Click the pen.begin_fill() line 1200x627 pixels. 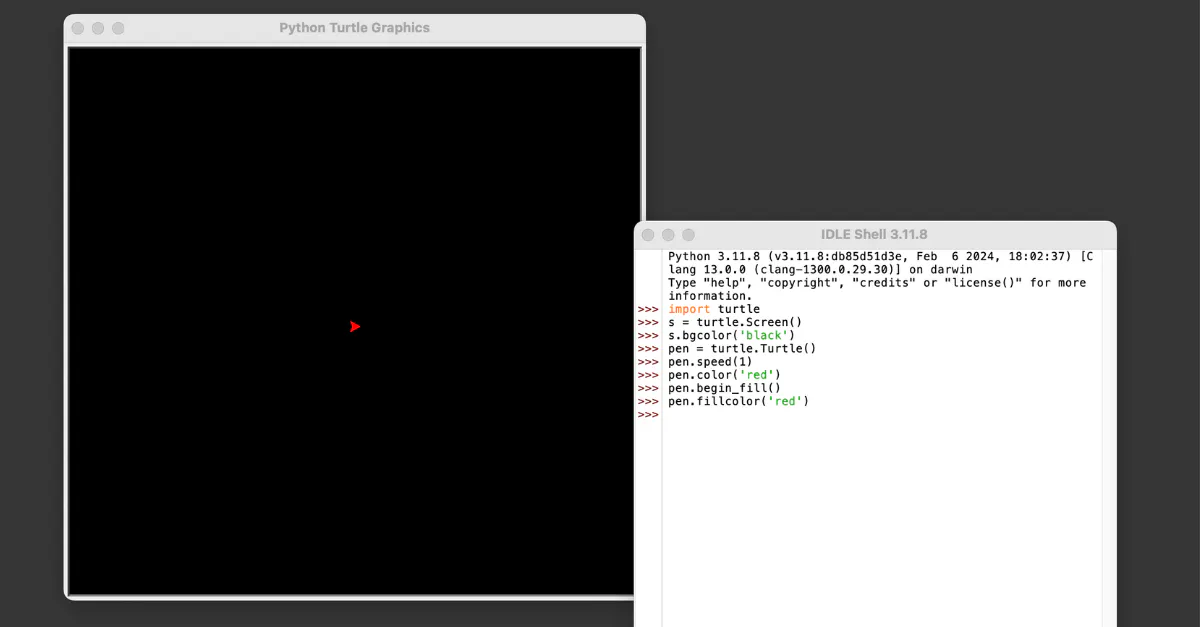pyautogui.click(x=724, y=388)
